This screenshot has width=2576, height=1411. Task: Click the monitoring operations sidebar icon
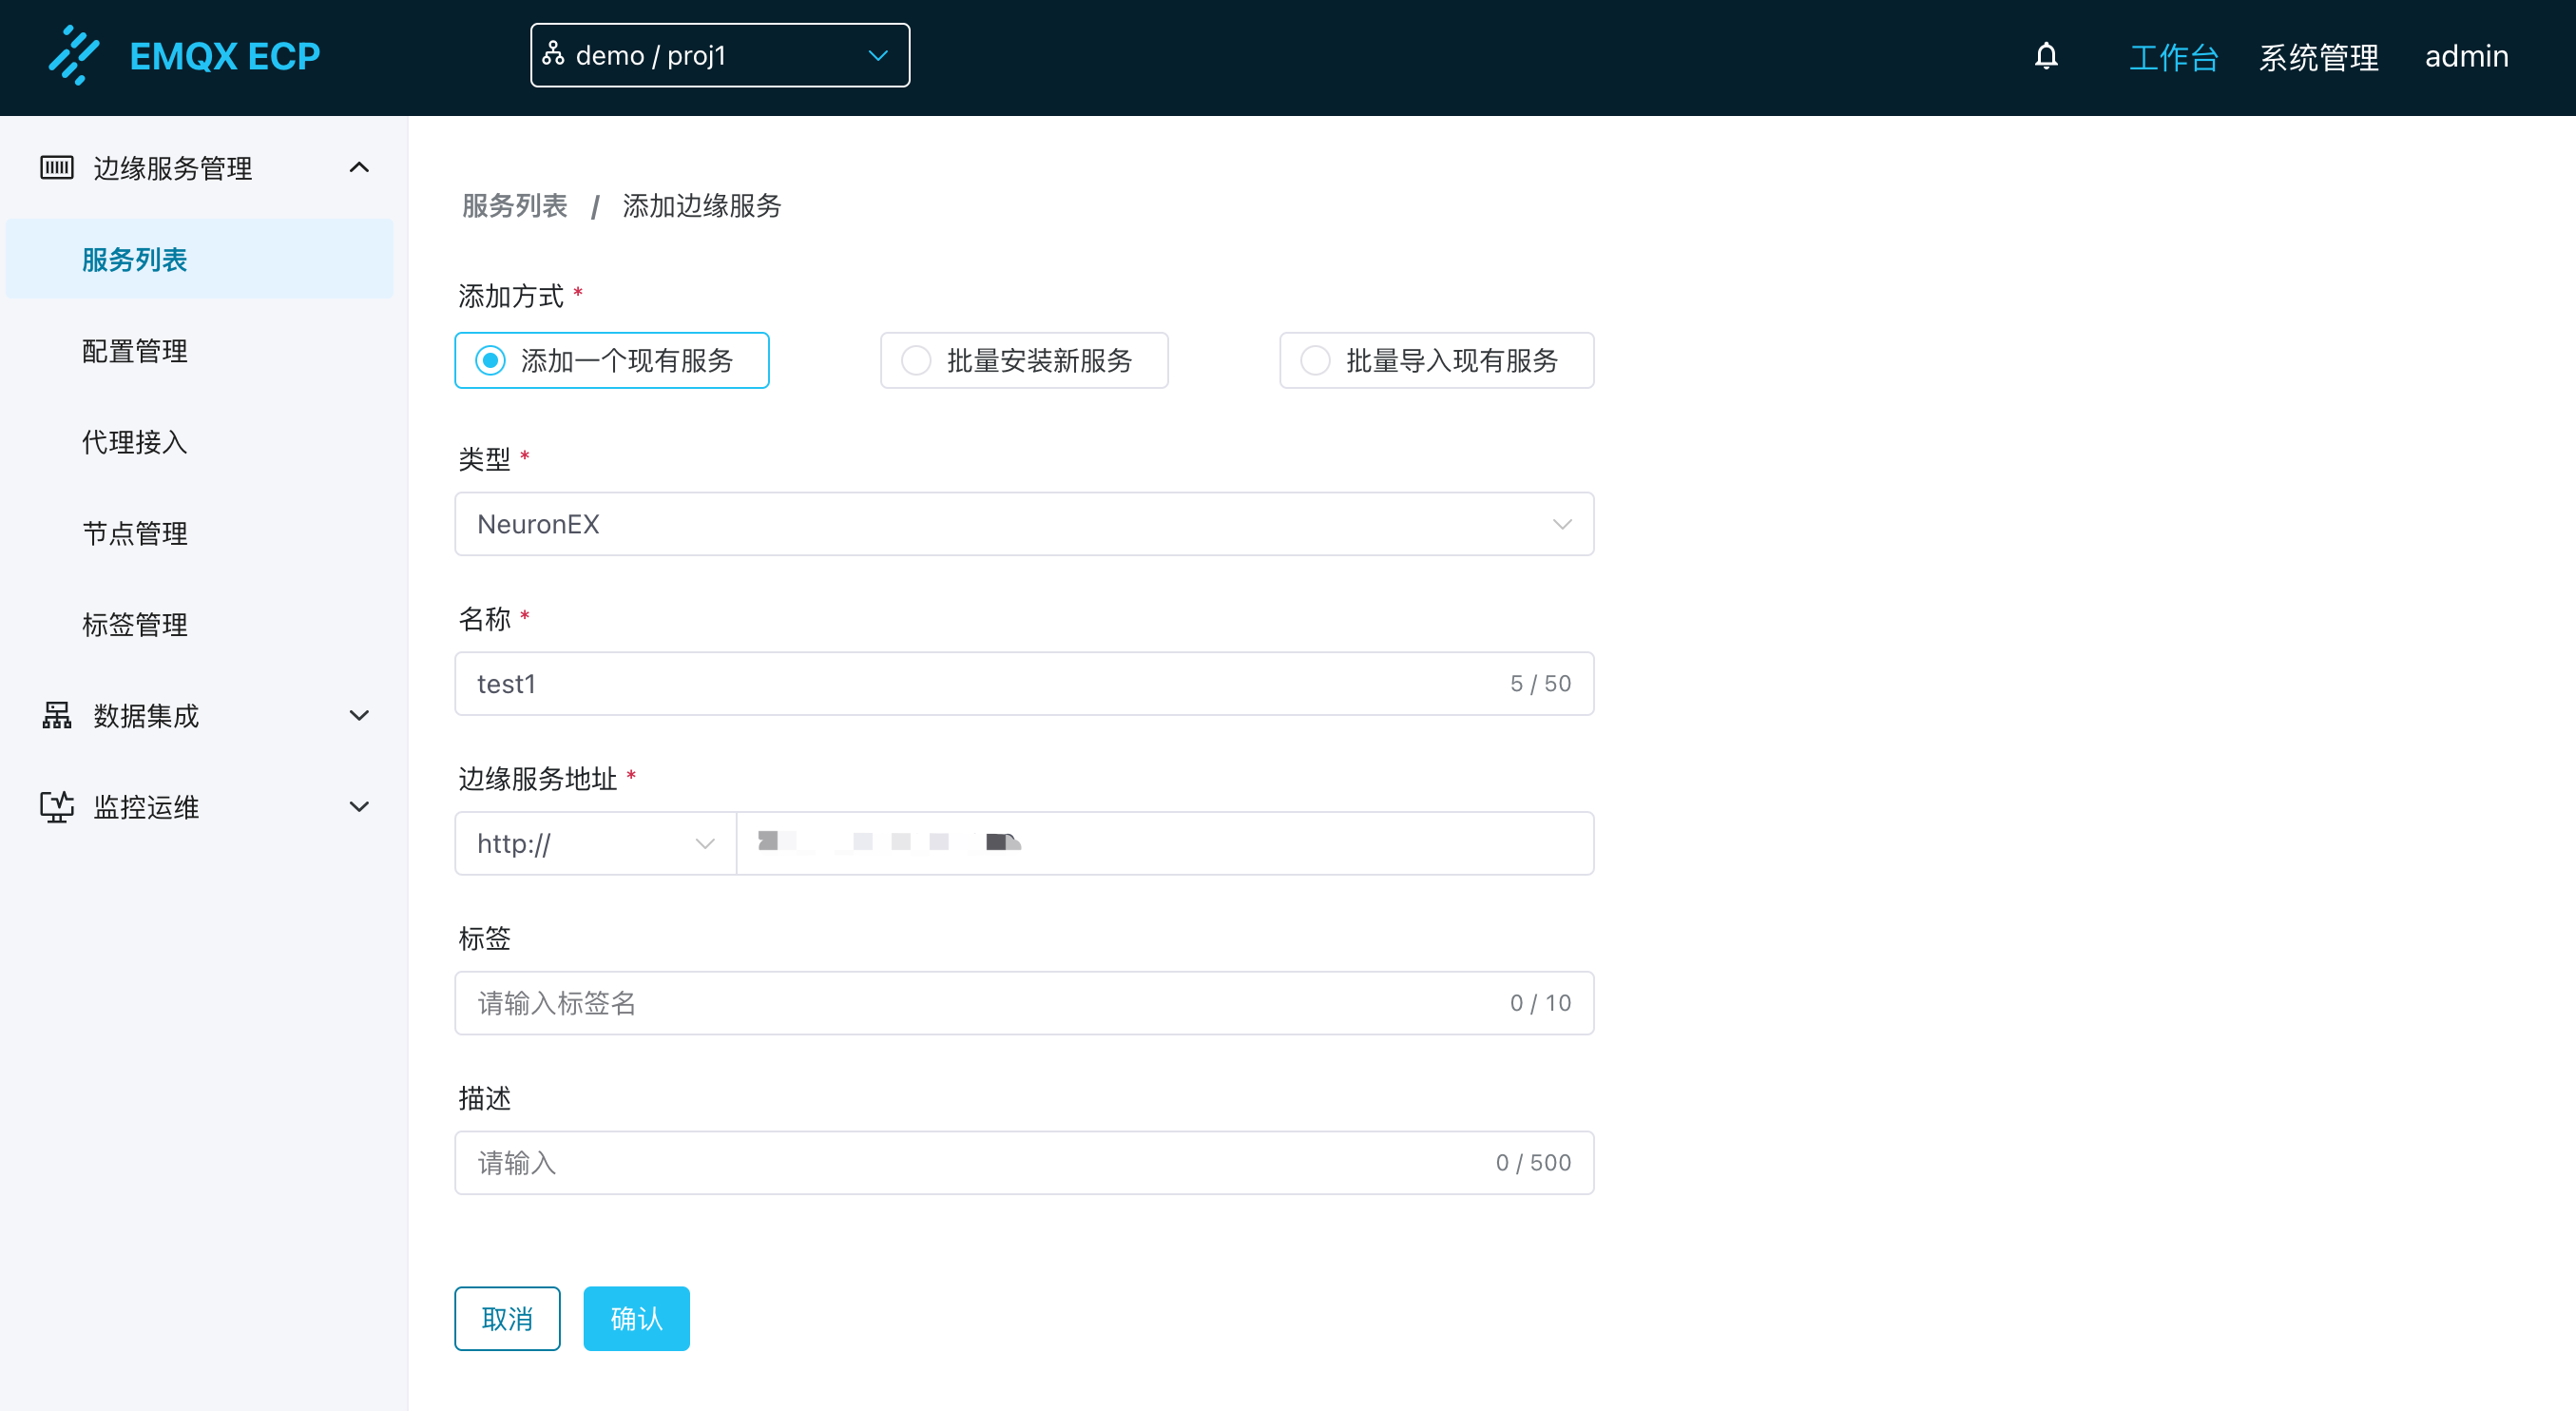(x=57, y=806)
